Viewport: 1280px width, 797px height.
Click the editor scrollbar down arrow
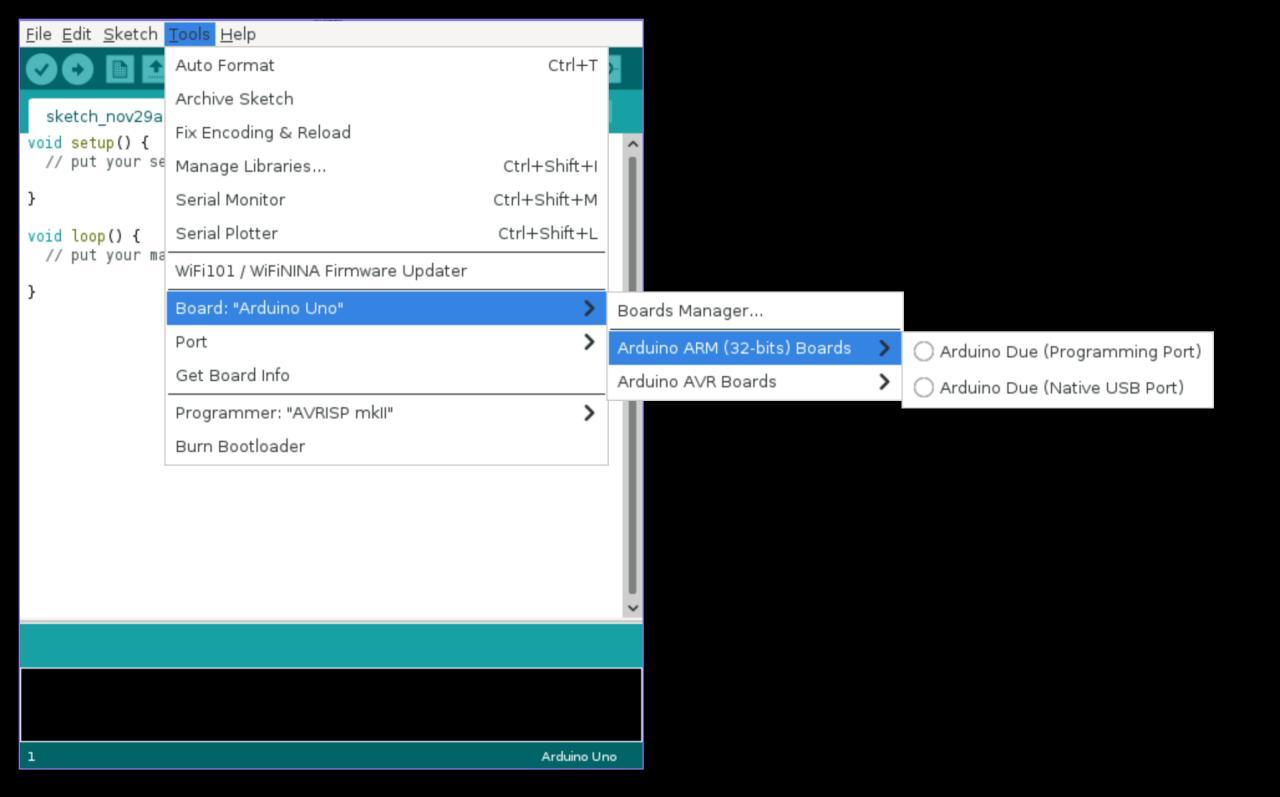[632, 607]
